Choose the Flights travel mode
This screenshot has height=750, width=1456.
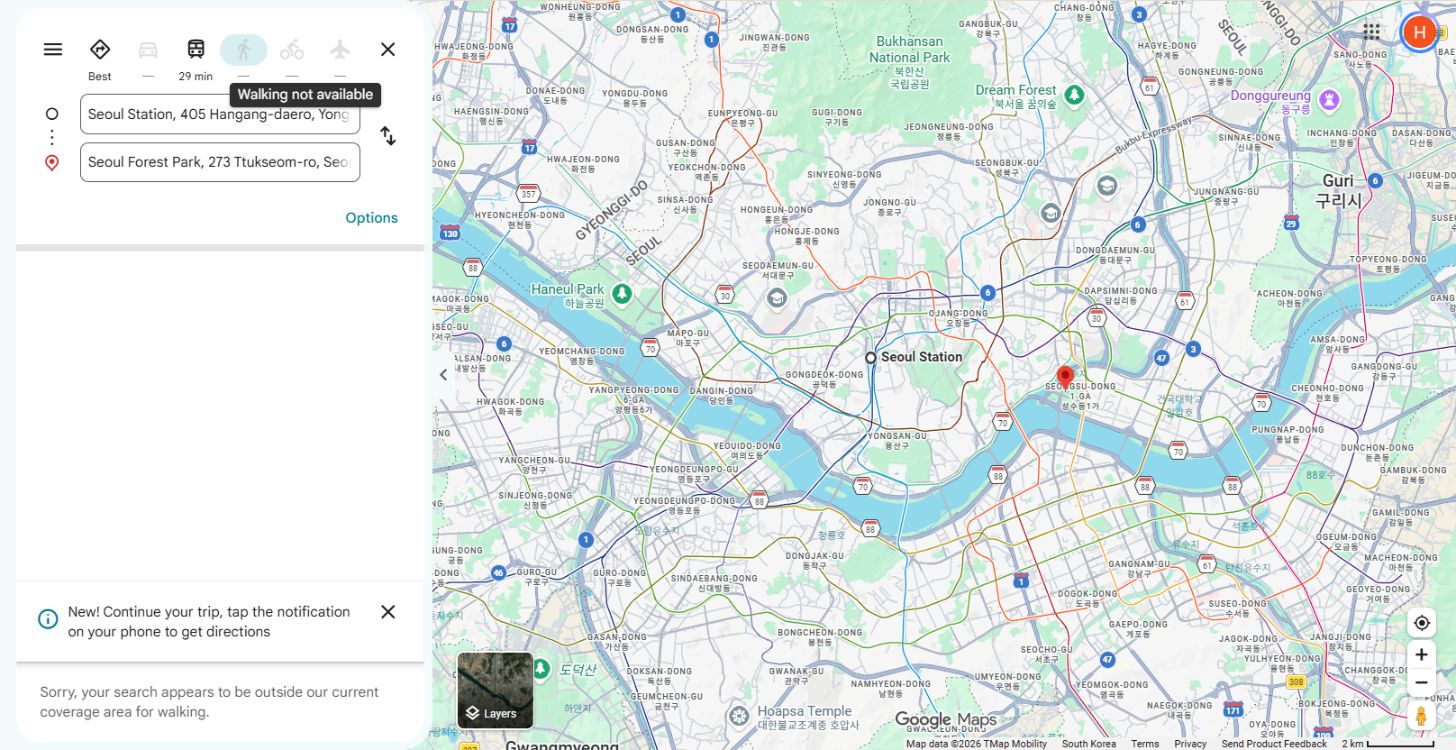(340, 50)
